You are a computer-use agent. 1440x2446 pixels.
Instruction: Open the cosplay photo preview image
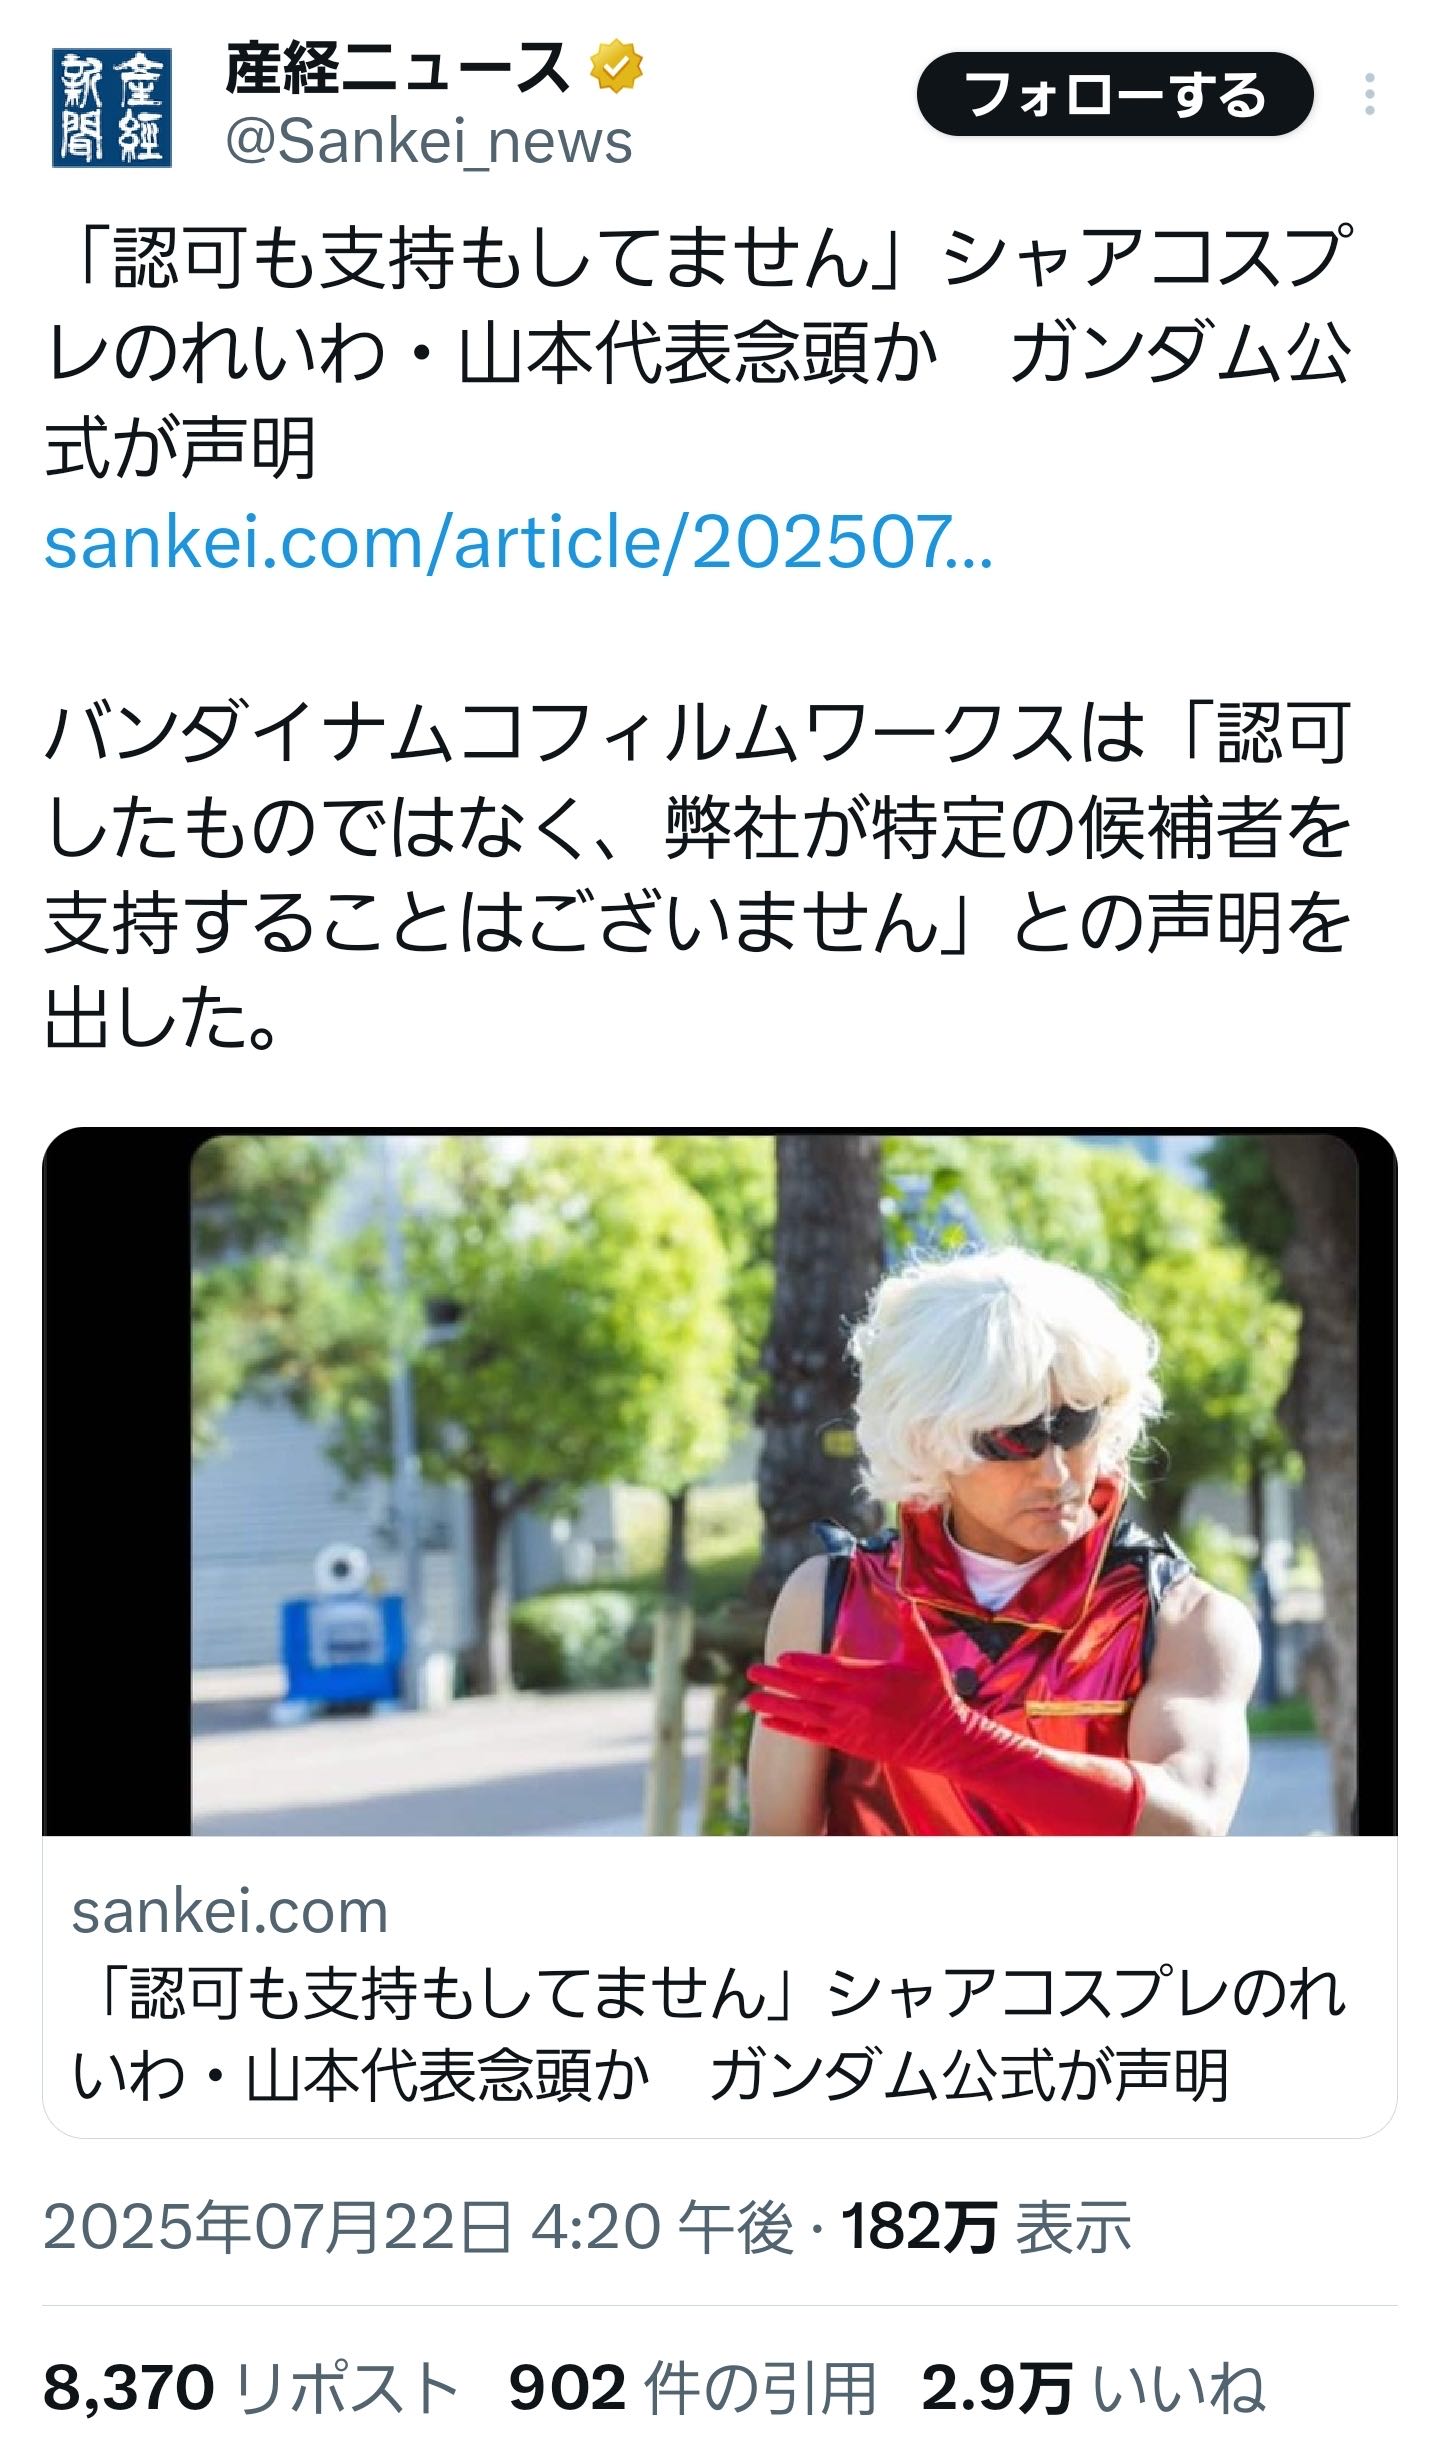[x=719, y=1483]
